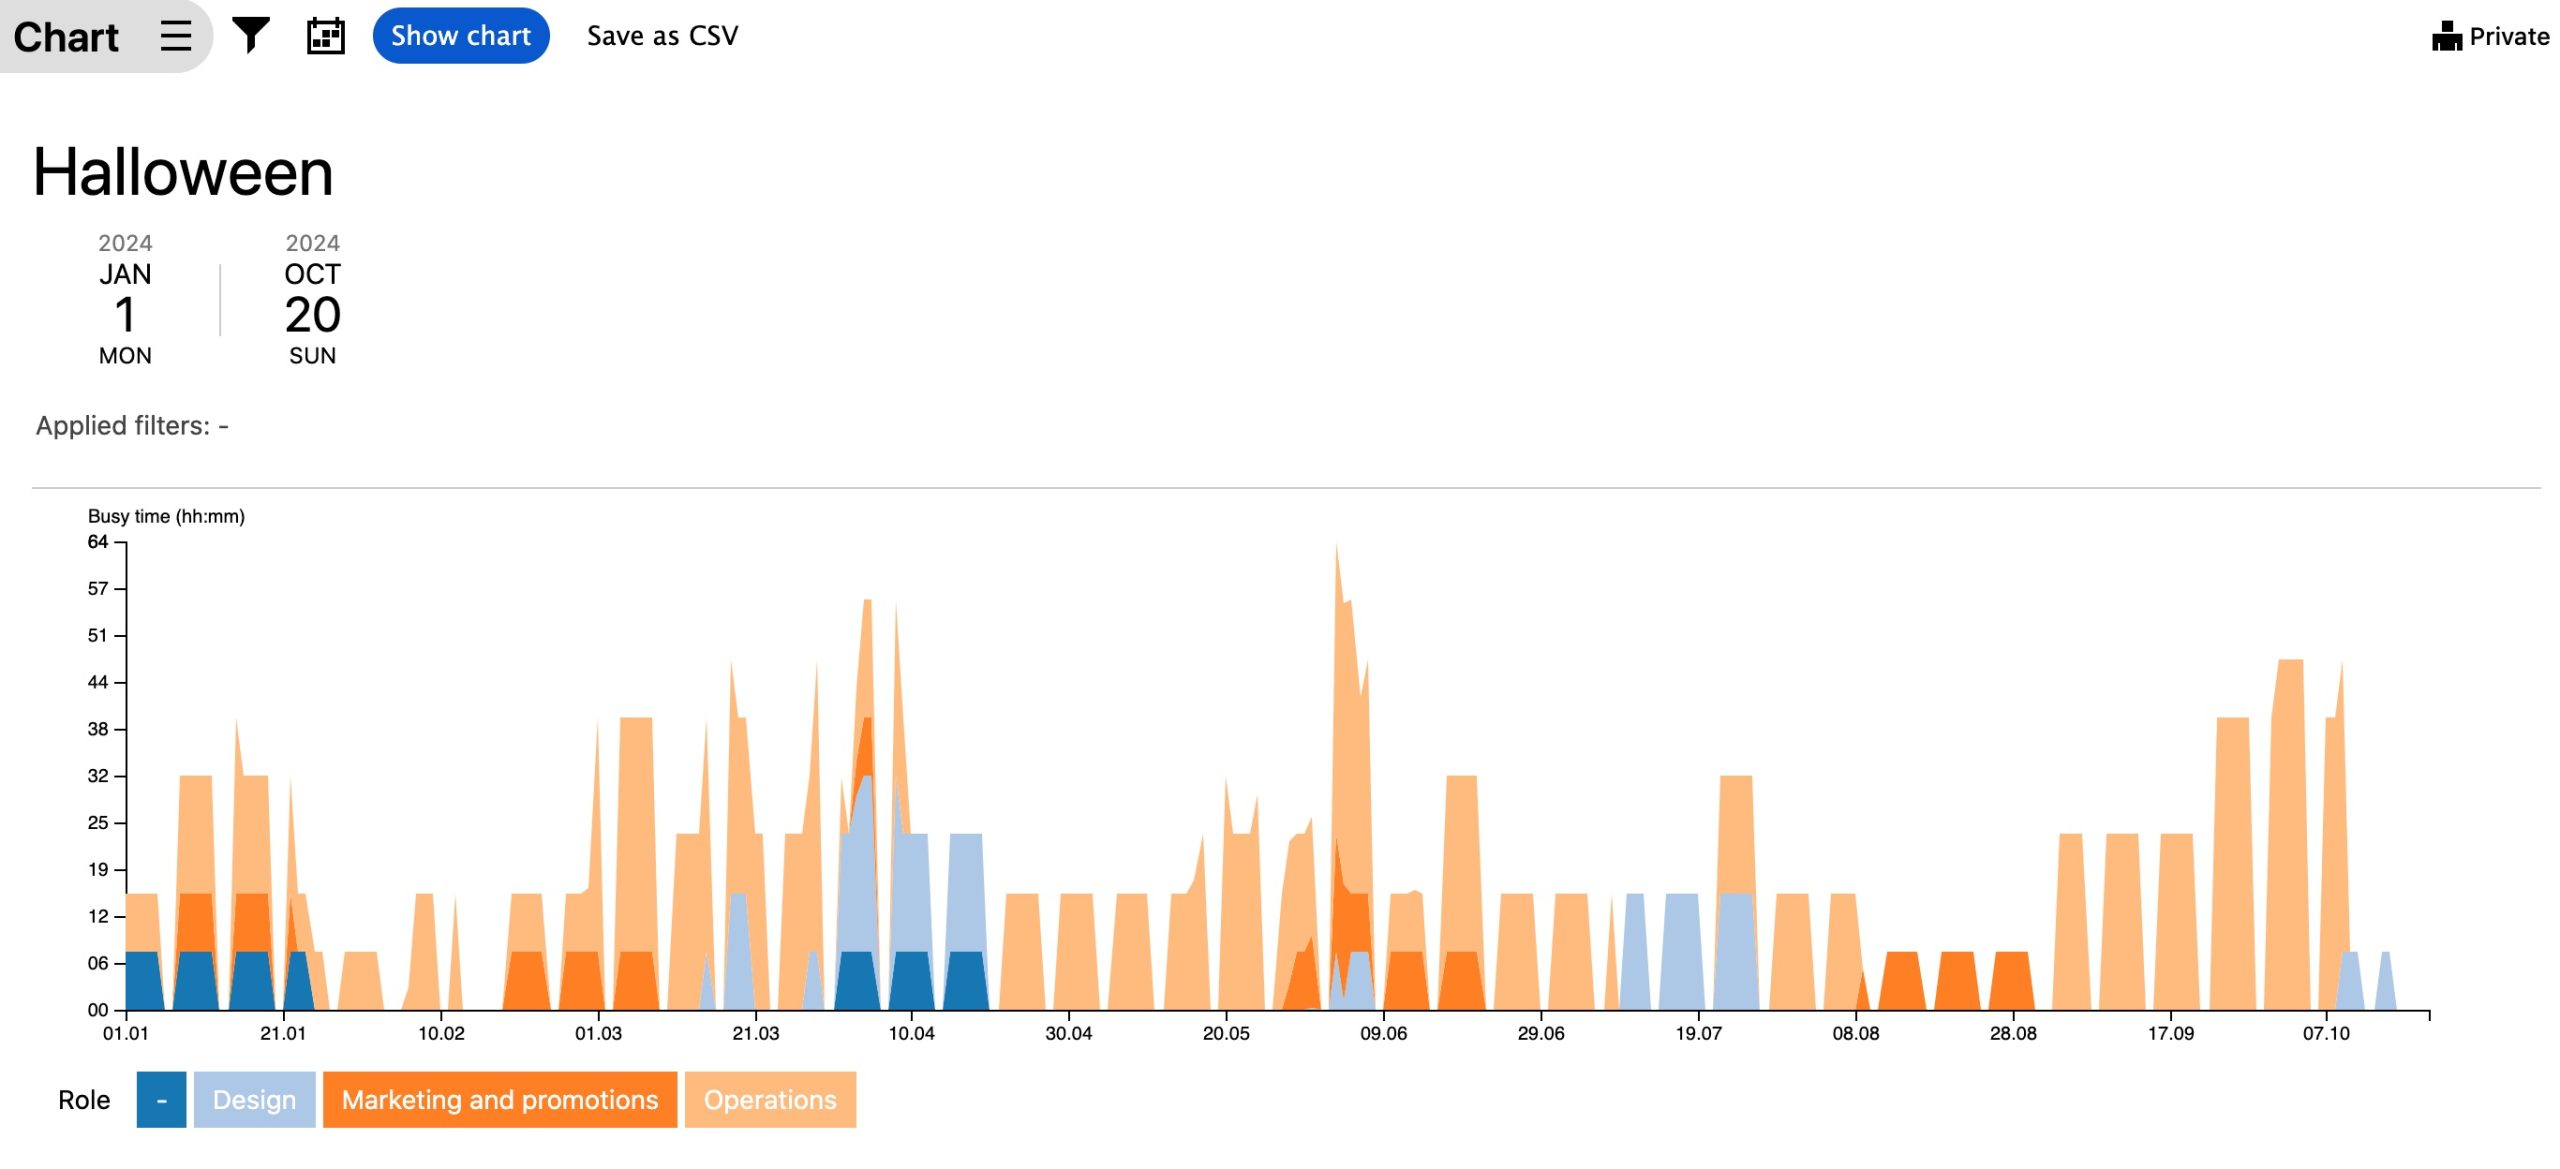The height and width of the screenshot is (1169, 2560).
Task: Click the Private visibility icon
Action: pos(2446,36)
